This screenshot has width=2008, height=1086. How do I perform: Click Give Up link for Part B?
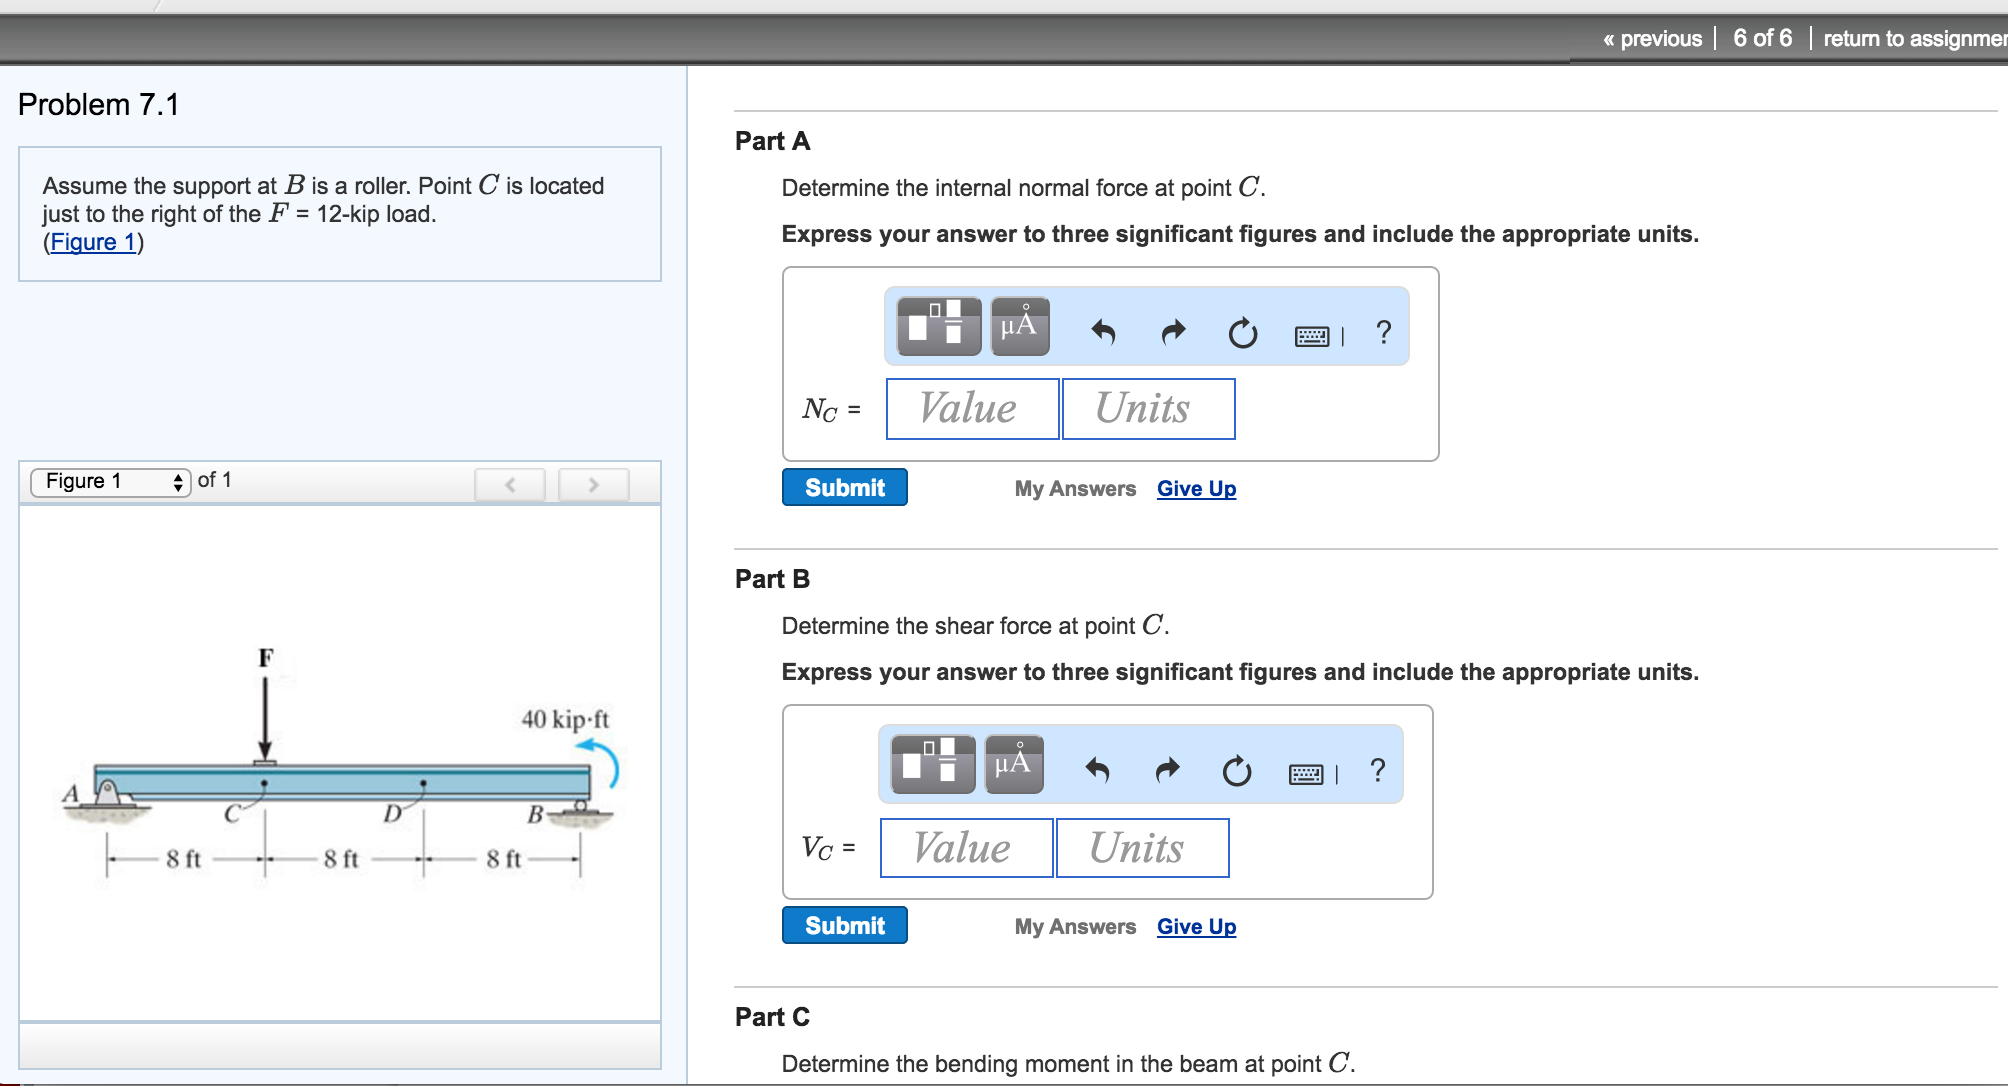[1196, 927]
